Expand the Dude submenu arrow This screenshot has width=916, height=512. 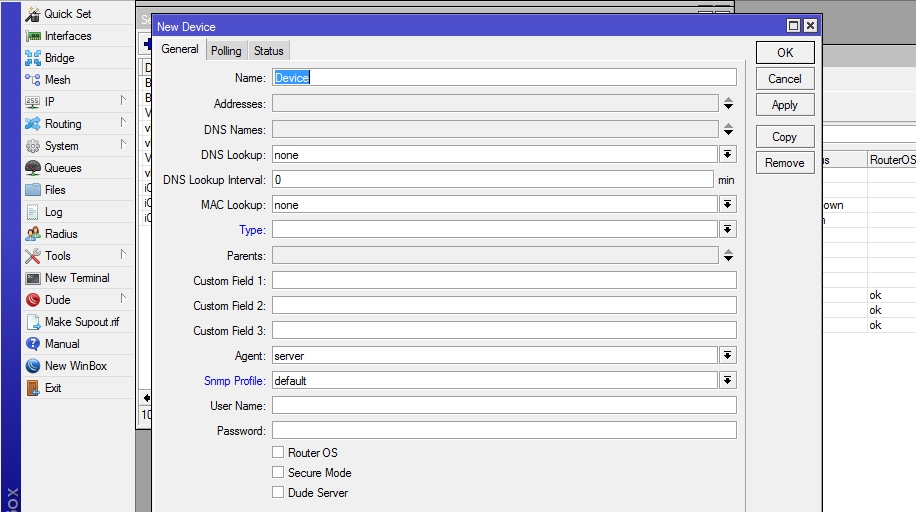coord(123,299)
